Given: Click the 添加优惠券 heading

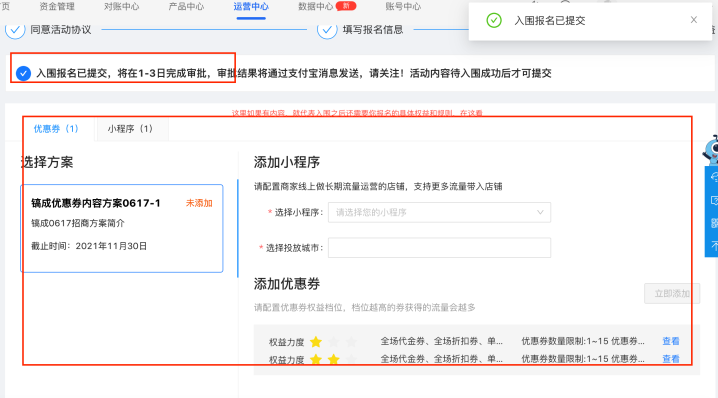Looking at the screenshot, I should 287,284.
